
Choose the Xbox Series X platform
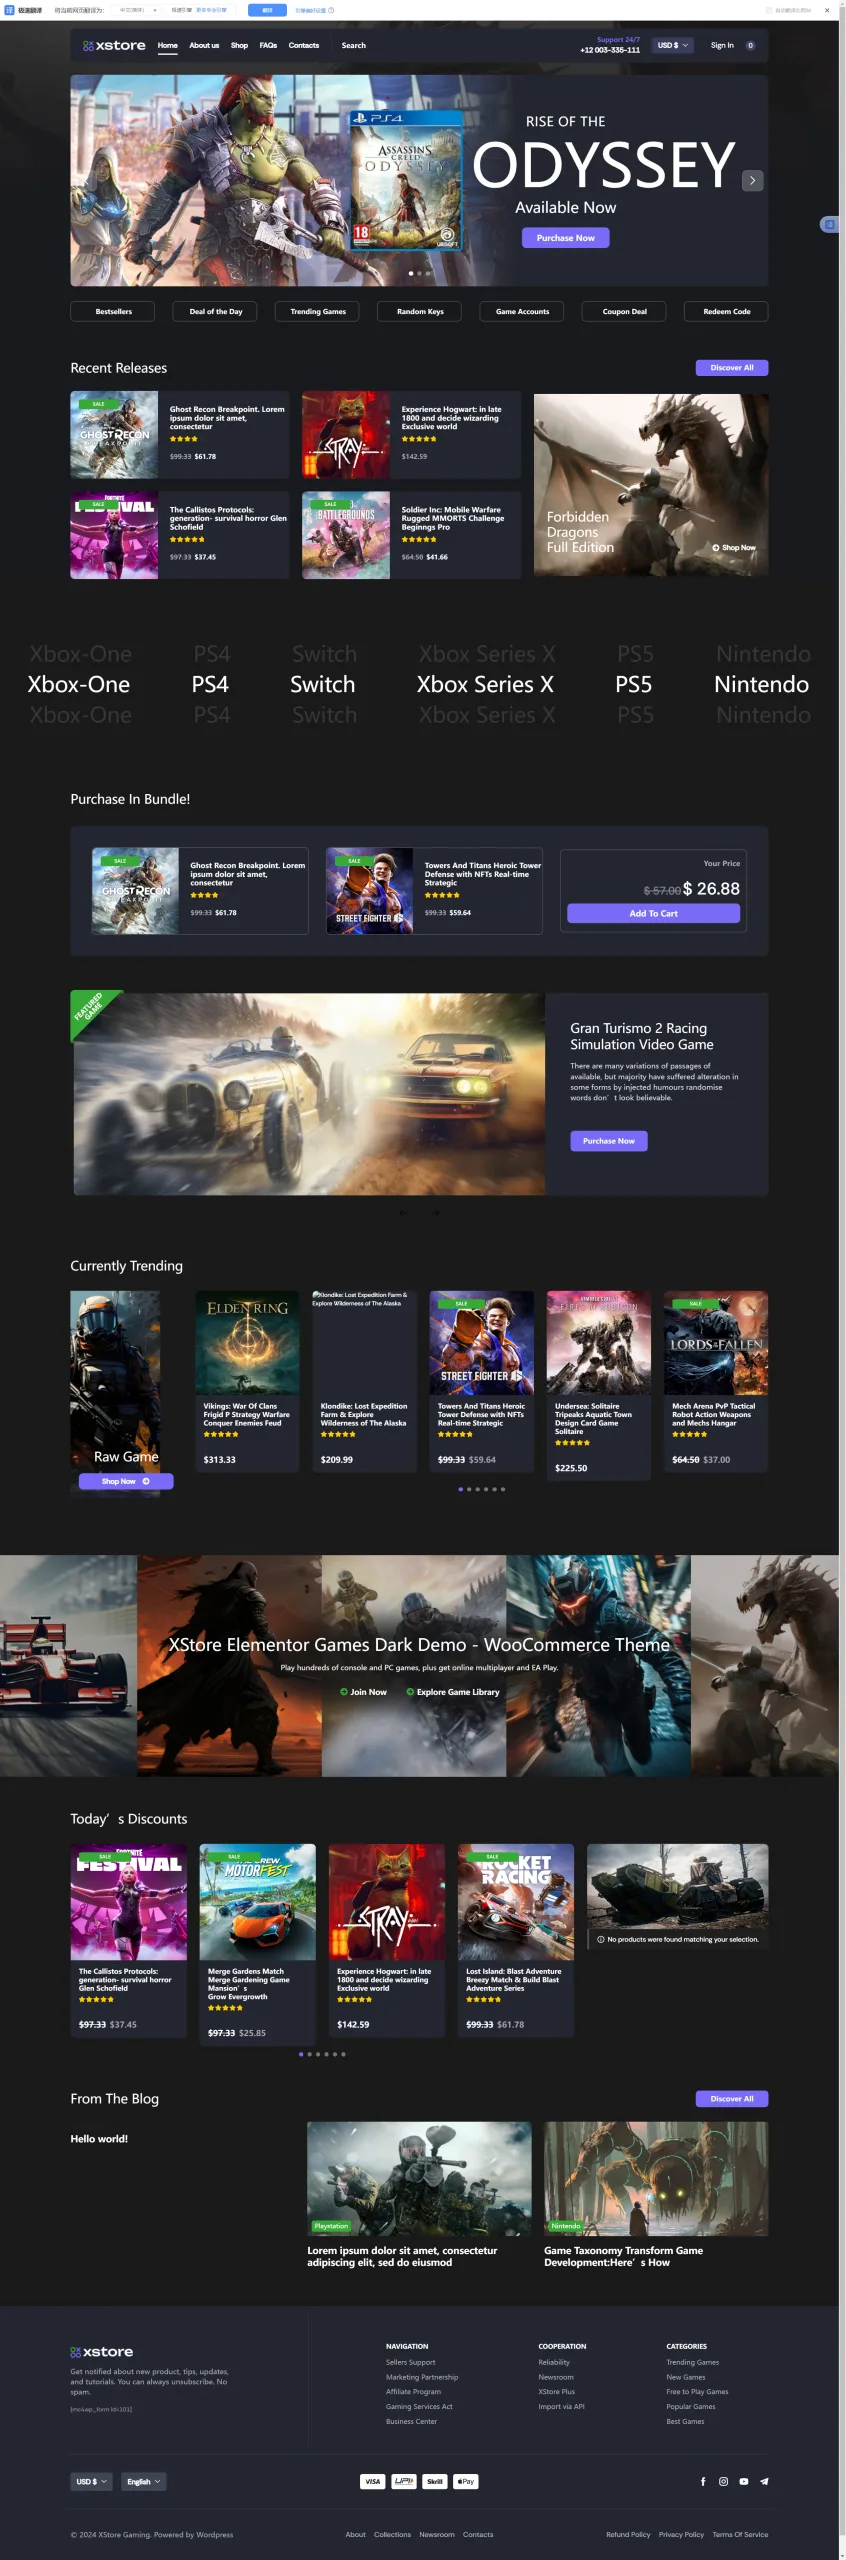point(485,685)
